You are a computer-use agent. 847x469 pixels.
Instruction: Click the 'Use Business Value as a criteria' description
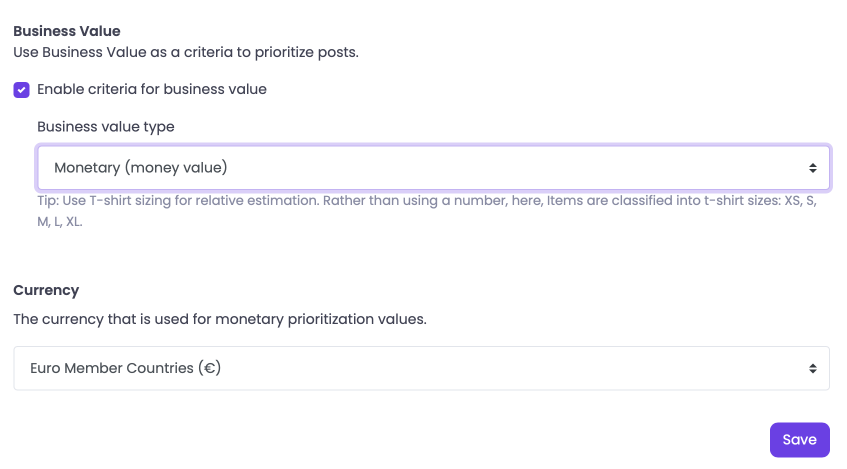click(x=186, y=51)
